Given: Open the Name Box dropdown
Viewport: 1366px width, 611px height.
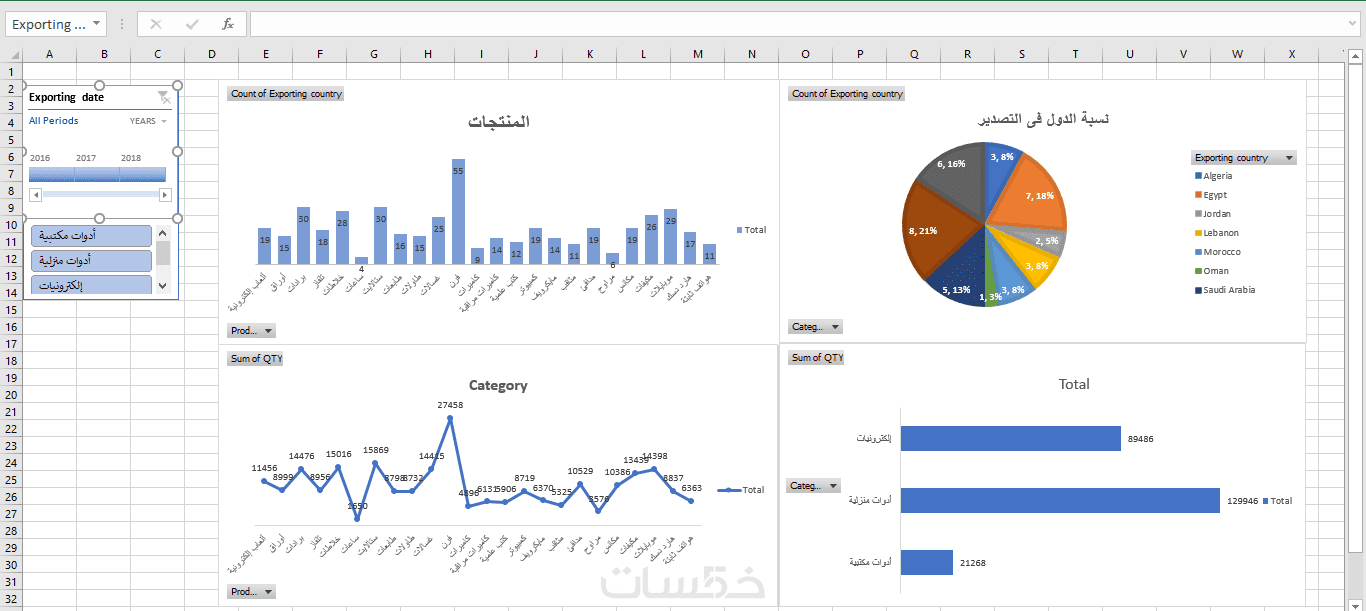Looking at the screenshot, I should pos(96,24).
